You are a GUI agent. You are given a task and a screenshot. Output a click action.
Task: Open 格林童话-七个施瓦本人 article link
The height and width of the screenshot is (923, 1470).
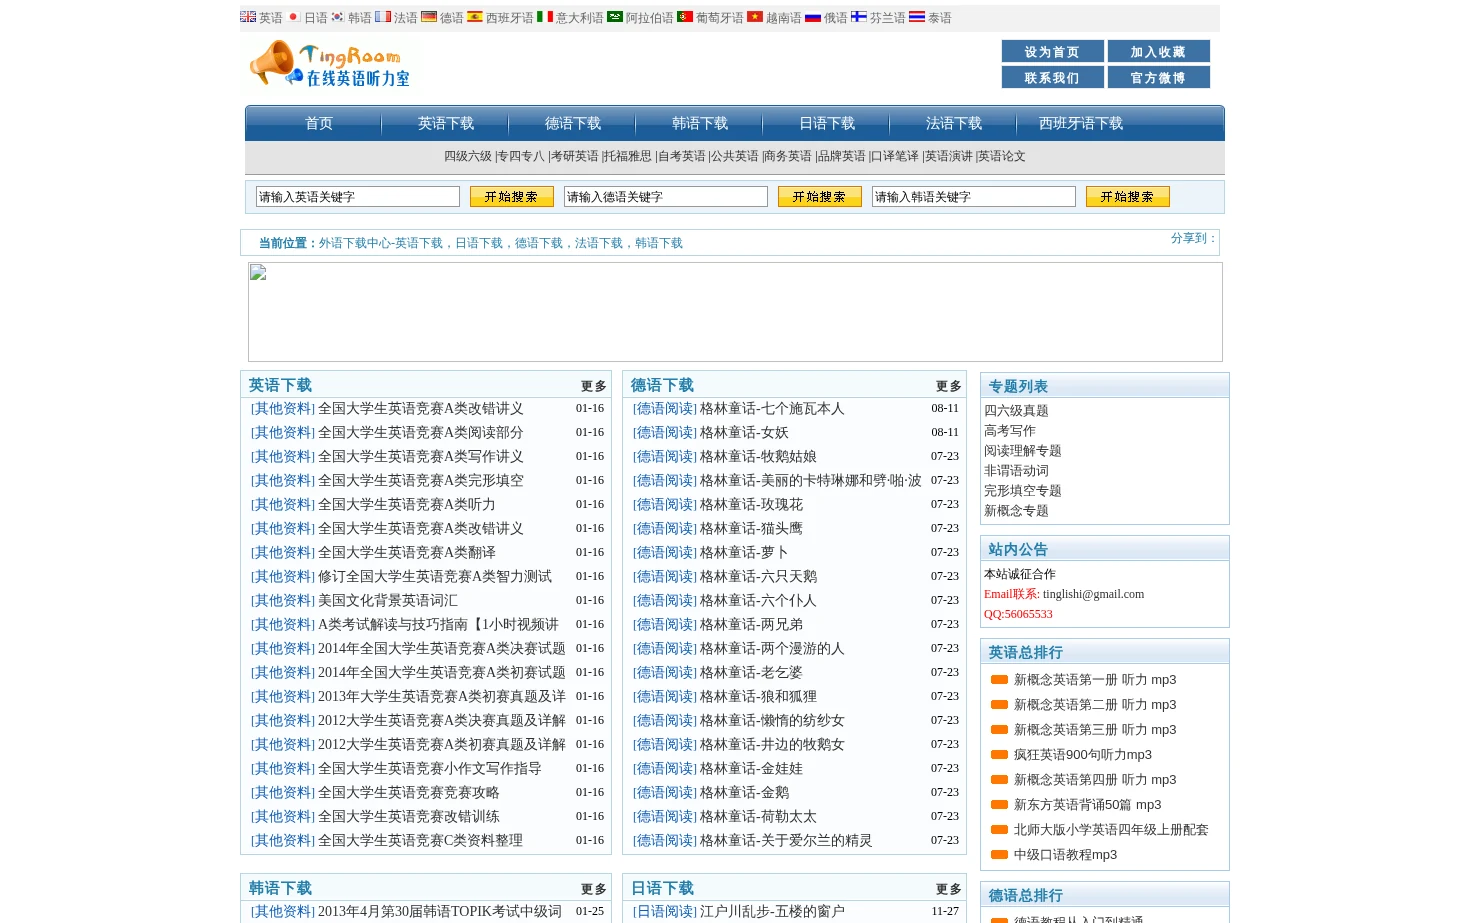(x=772, y=409)
